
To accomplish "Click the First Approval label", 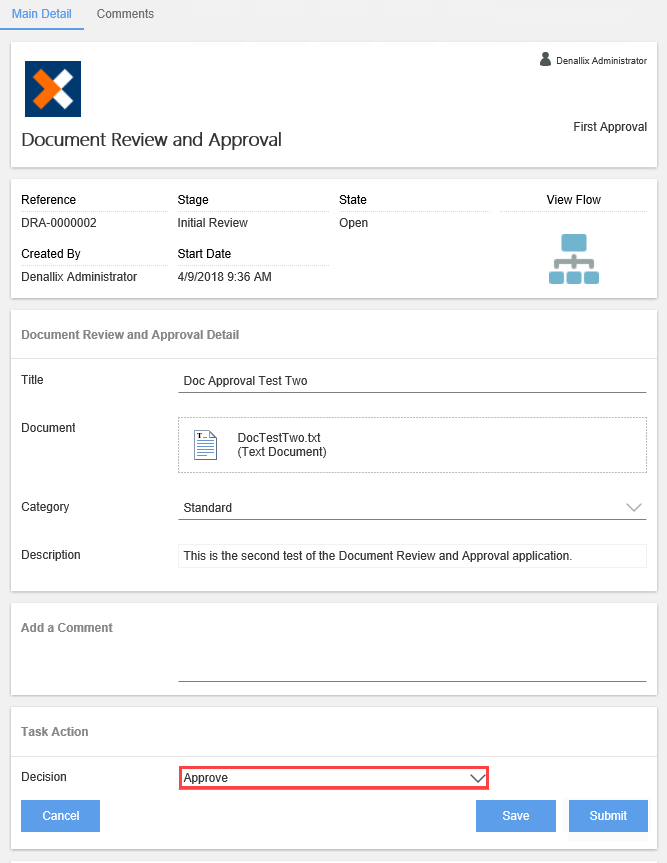I will pyautogui.click(x=609, y=127).
